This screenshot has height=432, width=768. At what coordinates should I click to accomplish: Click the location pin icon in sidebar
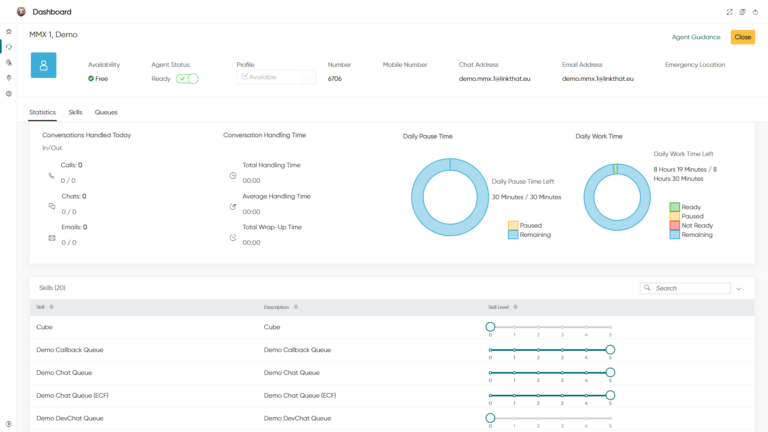click(9, 77)
